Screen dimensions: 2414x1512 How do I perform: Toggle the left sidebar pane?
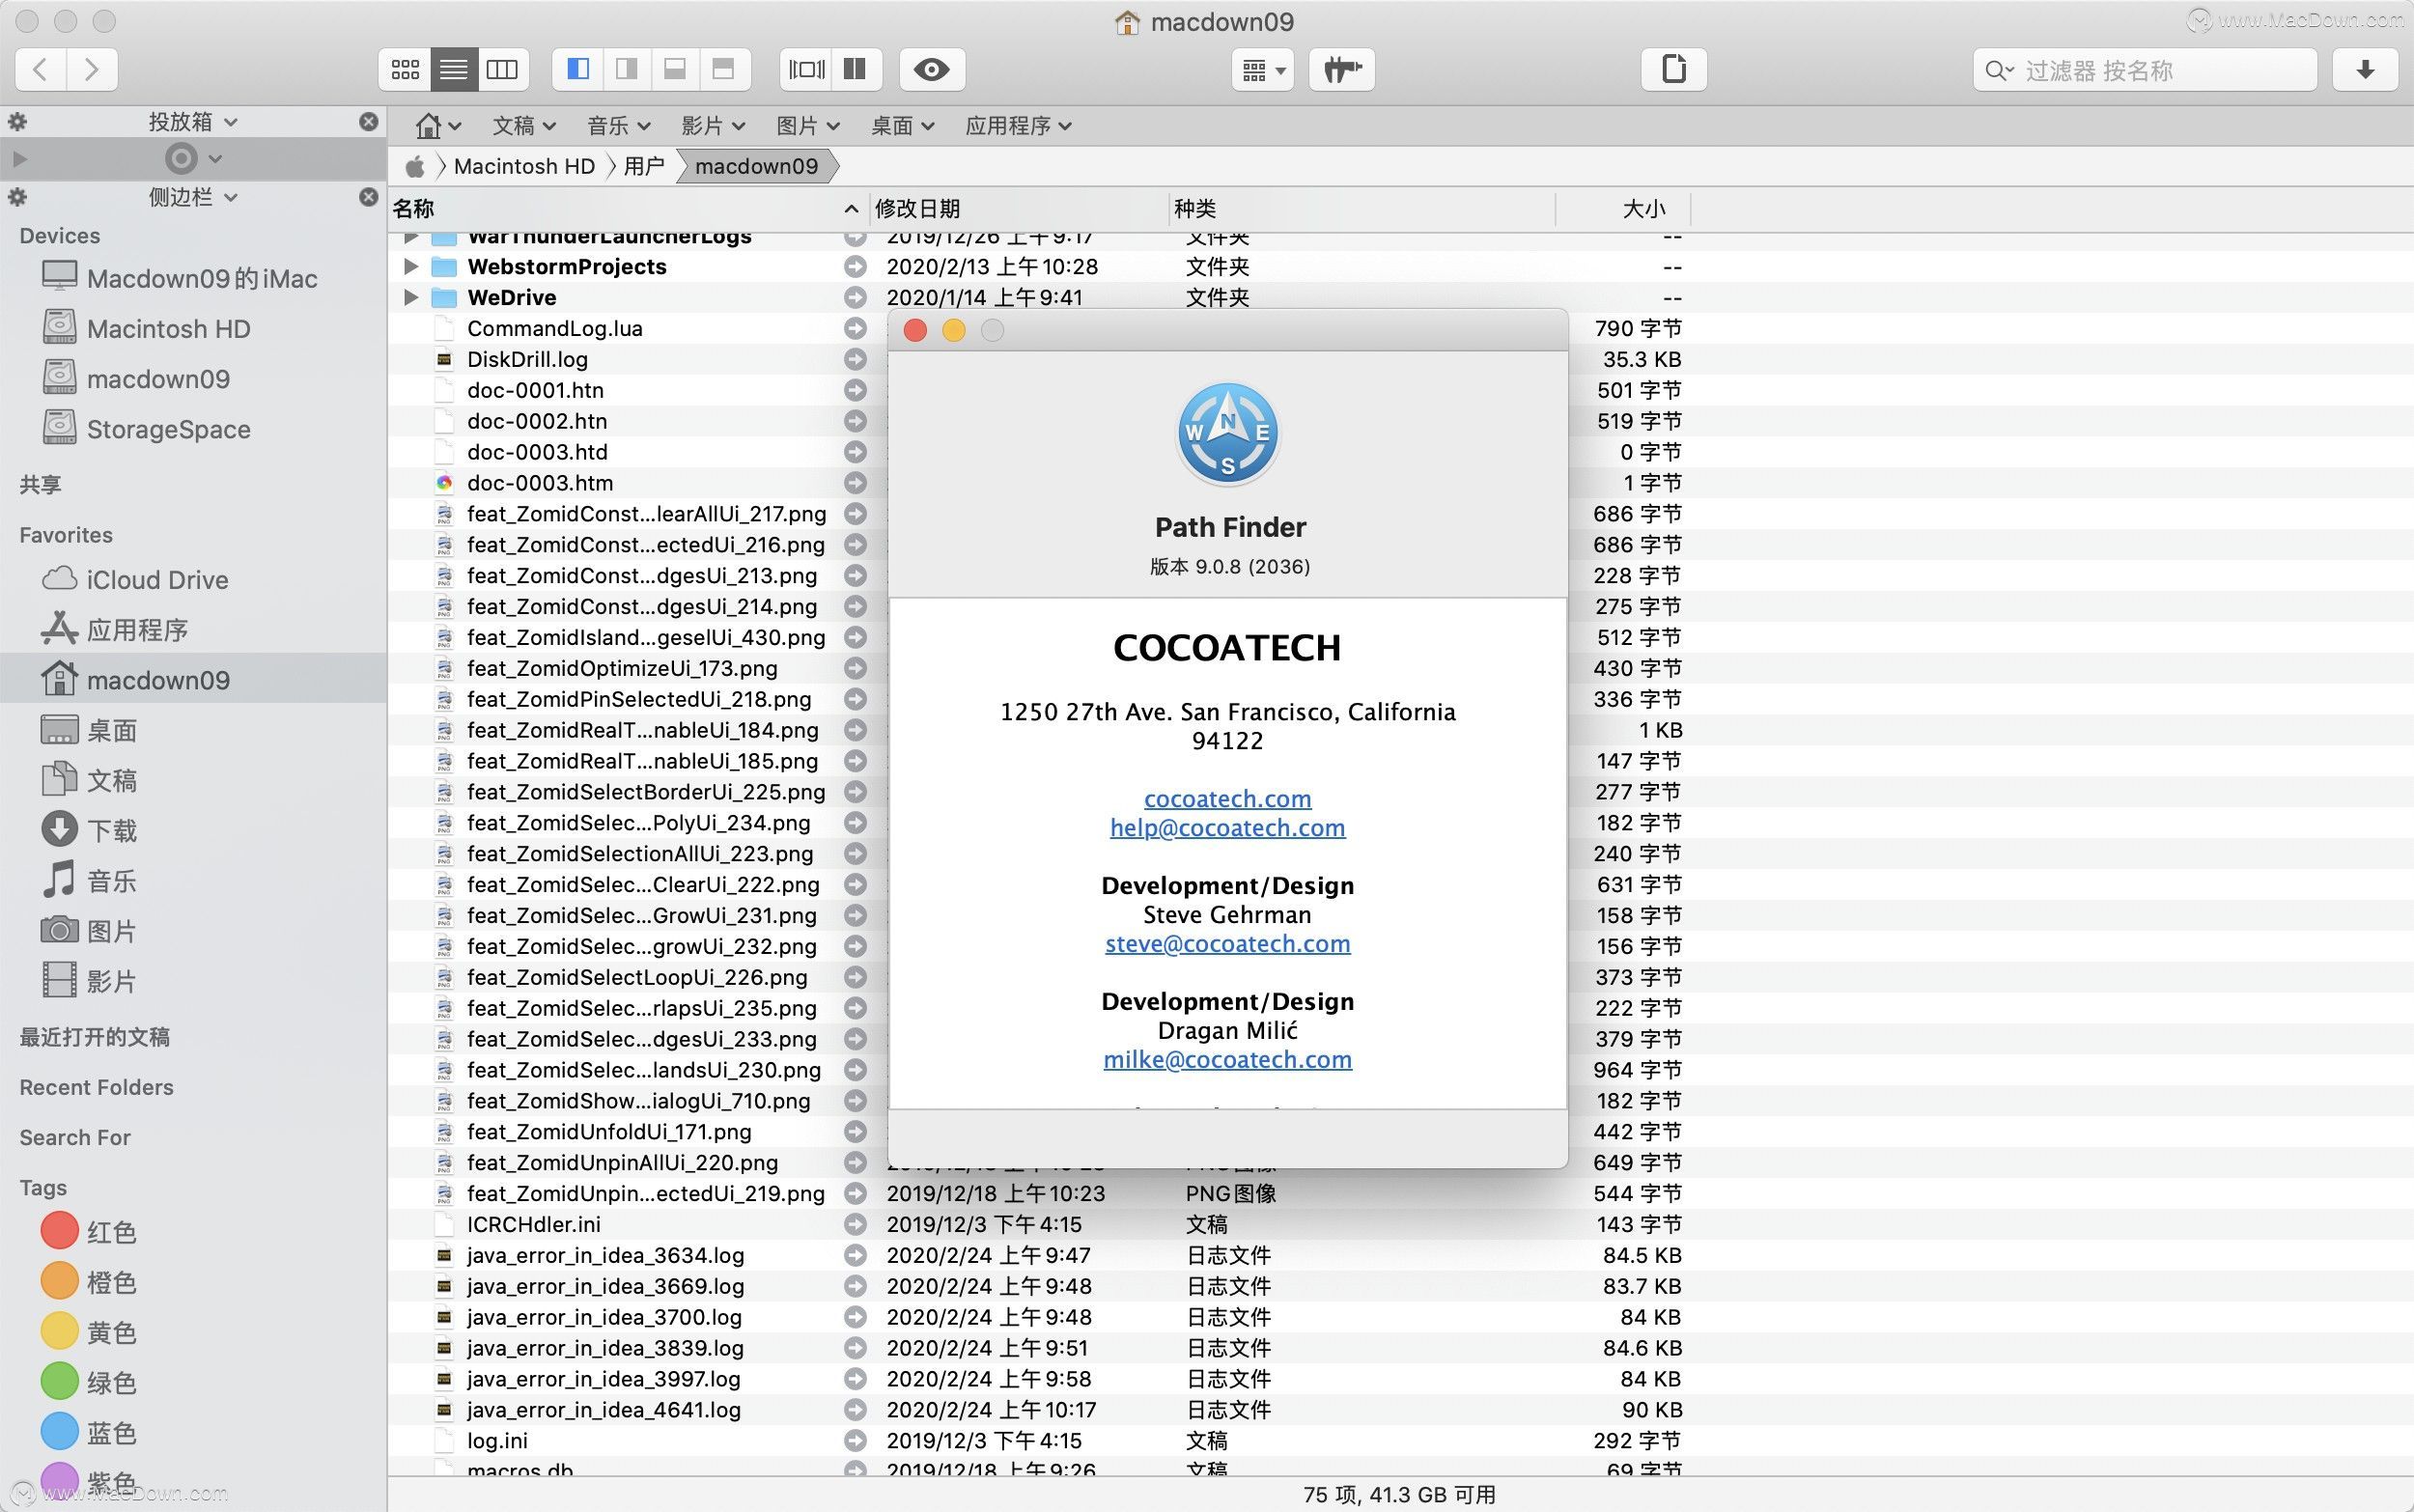click(x=578, y=70)
